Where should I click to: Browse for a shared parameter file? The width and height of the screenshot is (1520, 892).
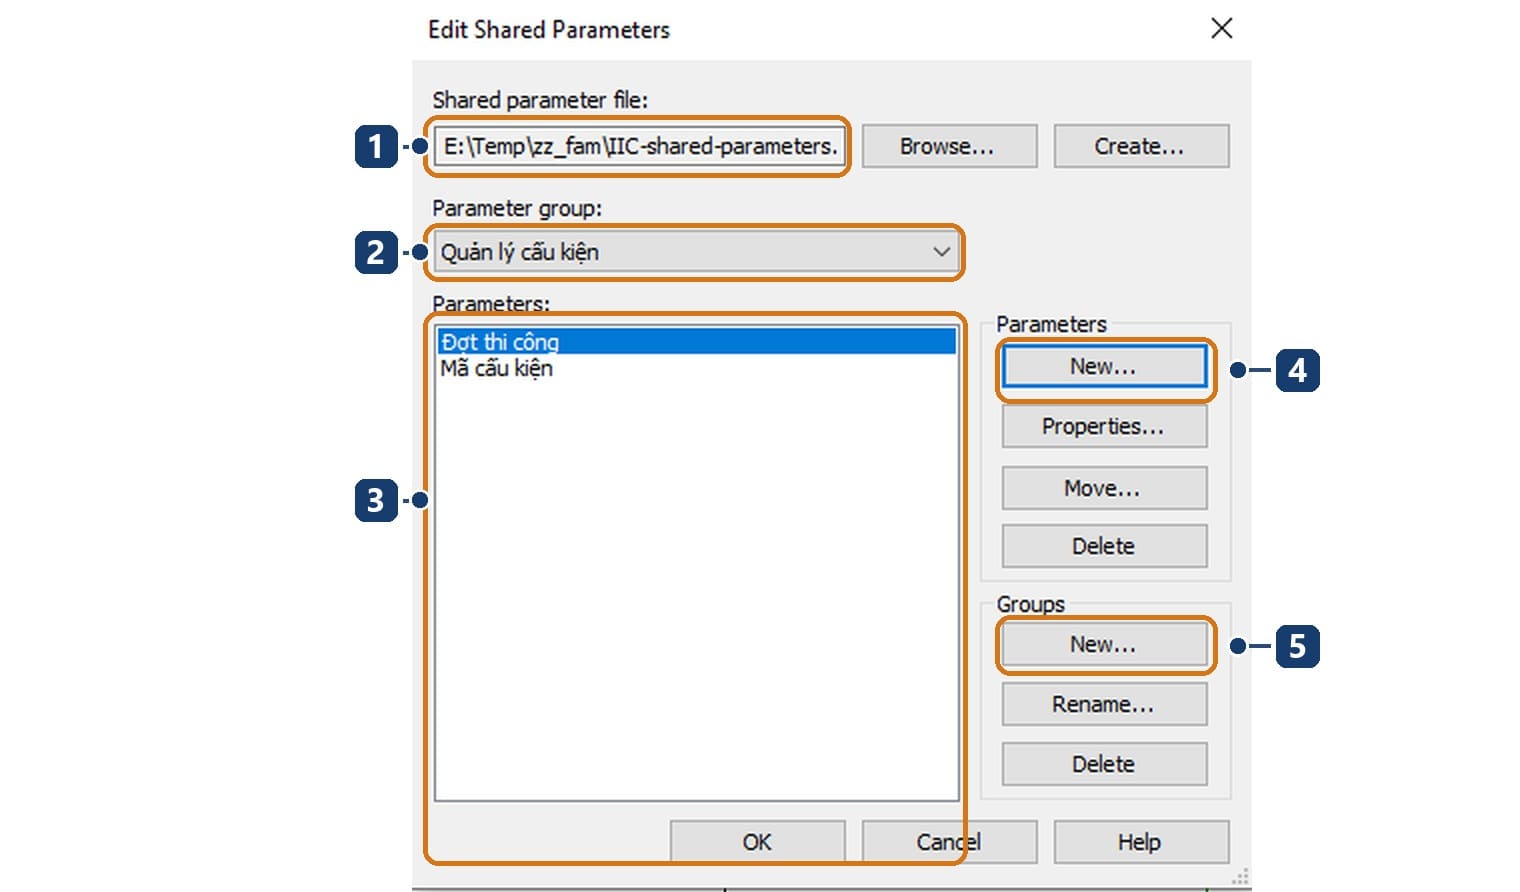949,146
